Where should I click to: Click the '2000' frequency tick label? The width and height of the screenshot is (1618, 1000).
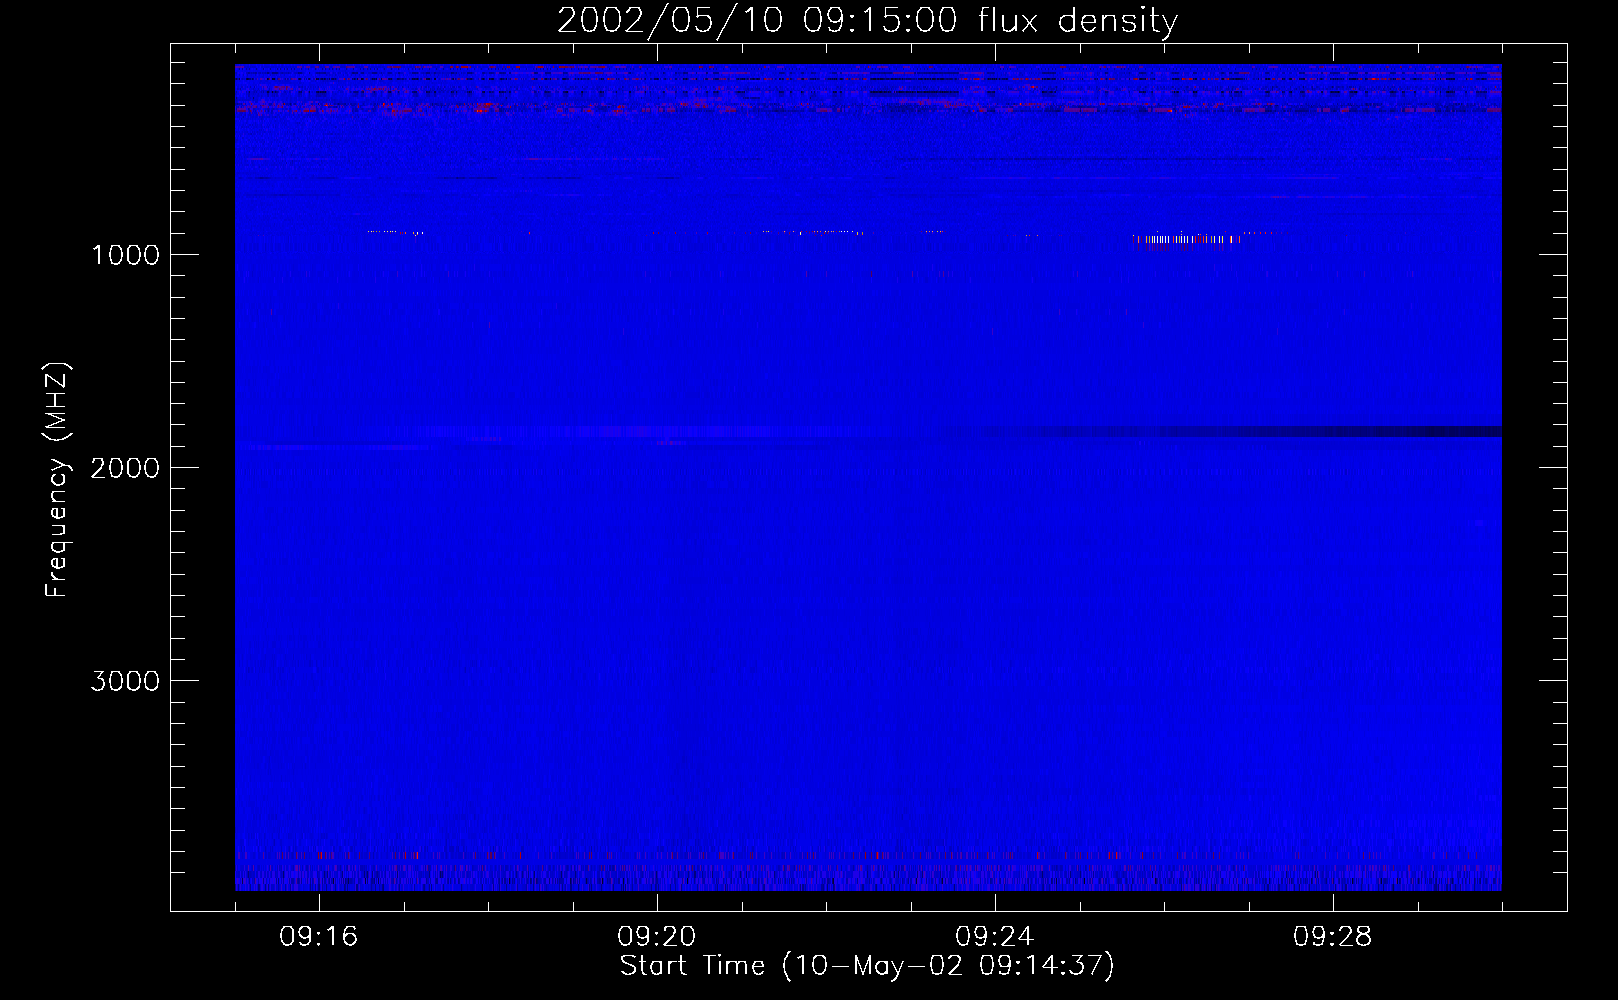pos(125,468)
